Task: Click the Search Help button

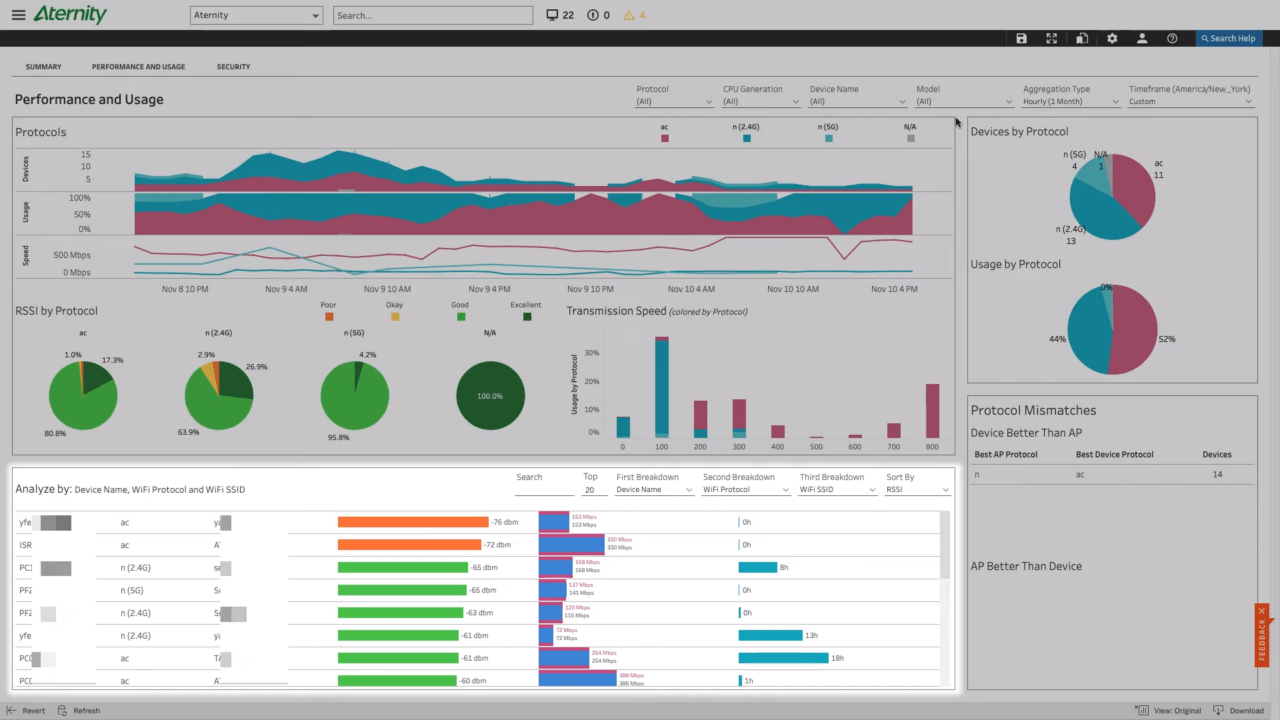Action: [1228, 38]
